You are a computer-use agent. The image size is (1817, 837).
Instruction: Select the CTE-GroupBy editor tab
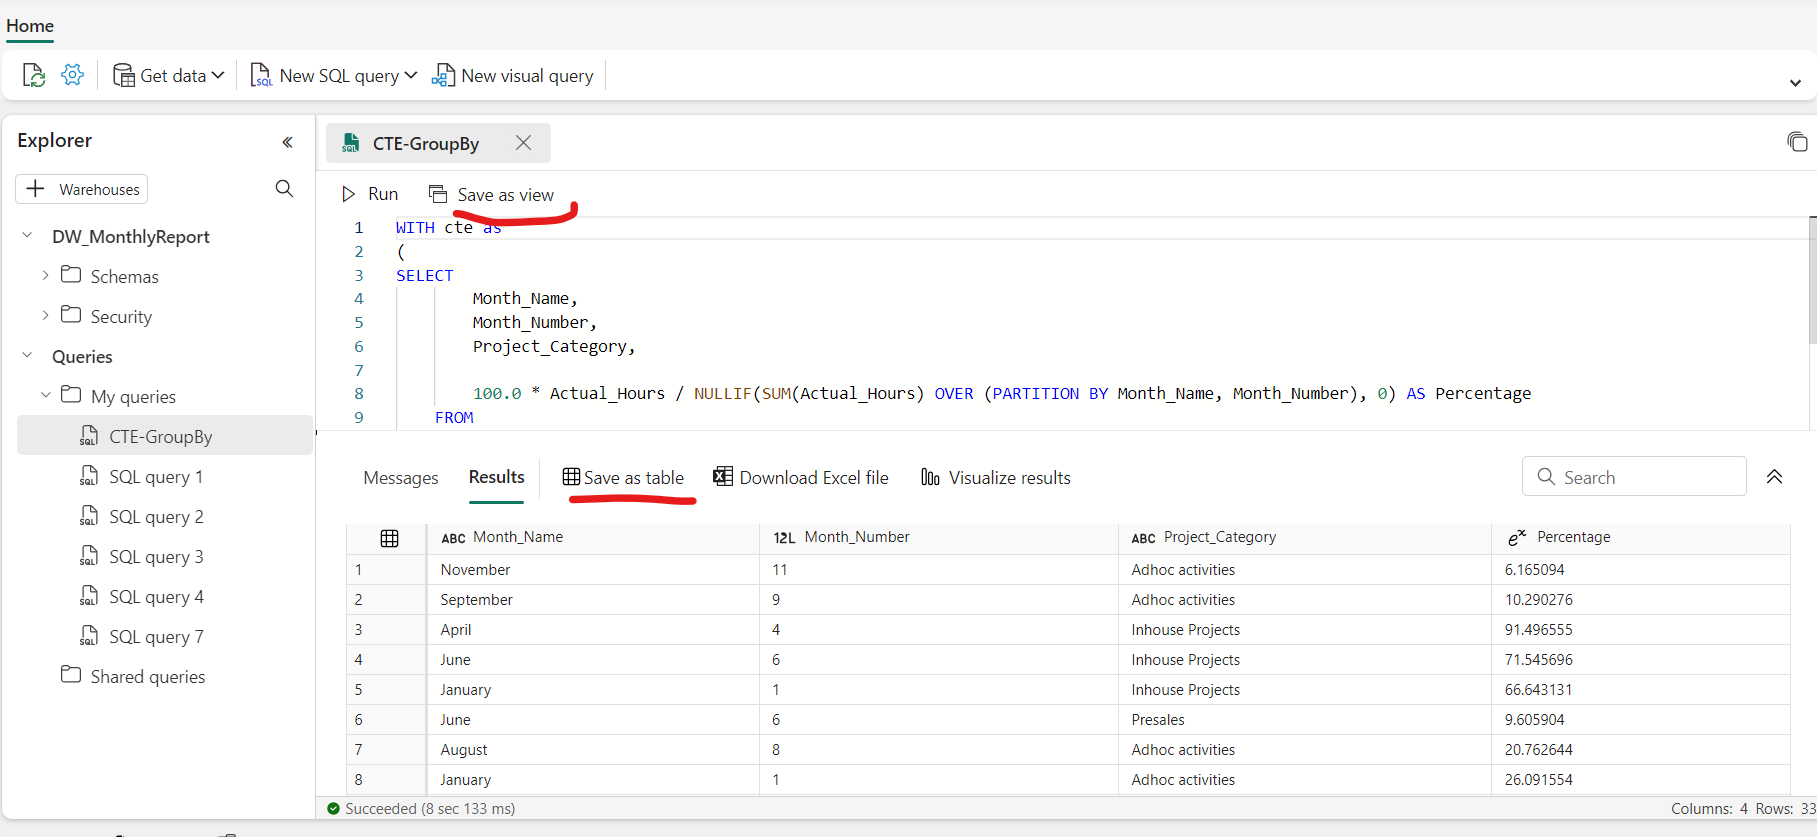click(438, 143)
